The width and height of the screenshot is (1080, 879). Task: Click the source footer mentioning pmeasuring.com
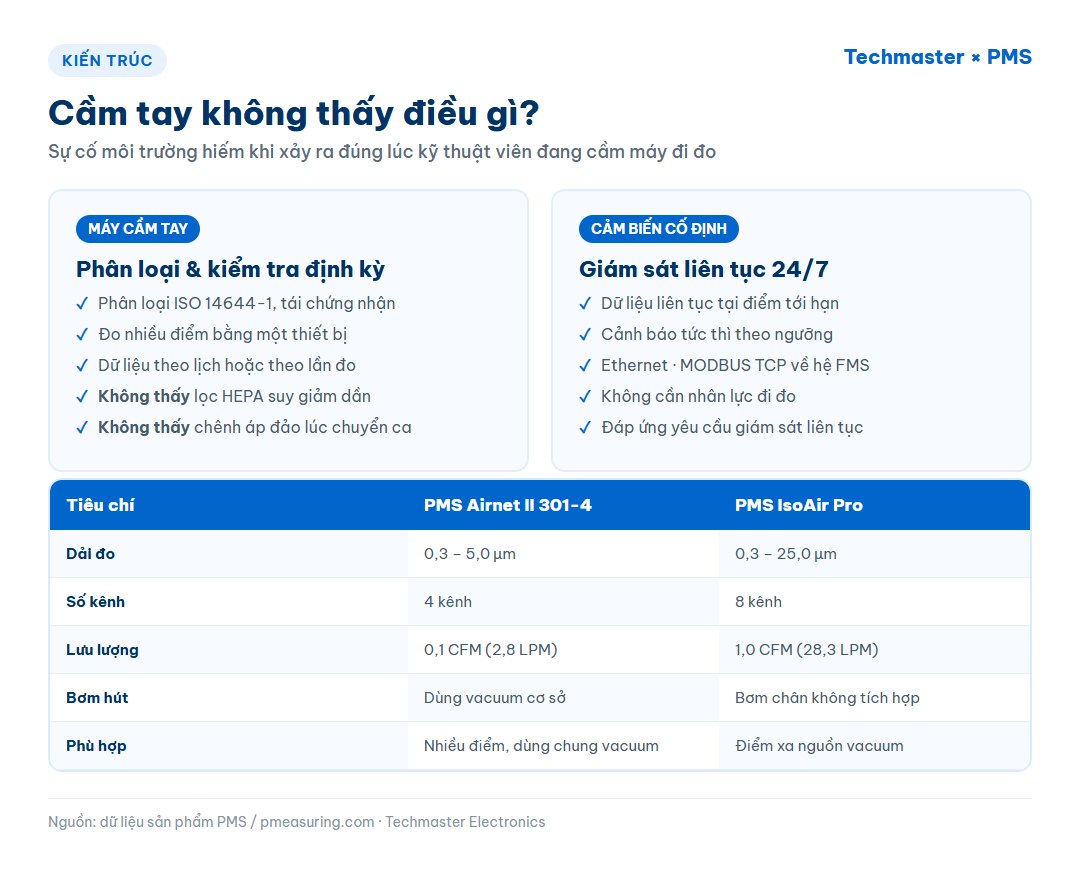(x=296, y=822)
